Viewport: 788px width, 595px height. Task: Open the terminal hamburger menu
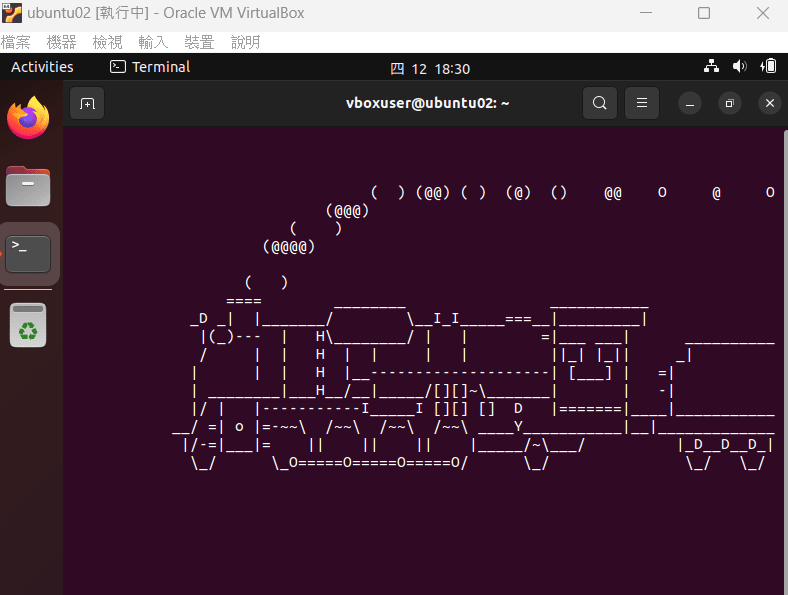point(642,103)
